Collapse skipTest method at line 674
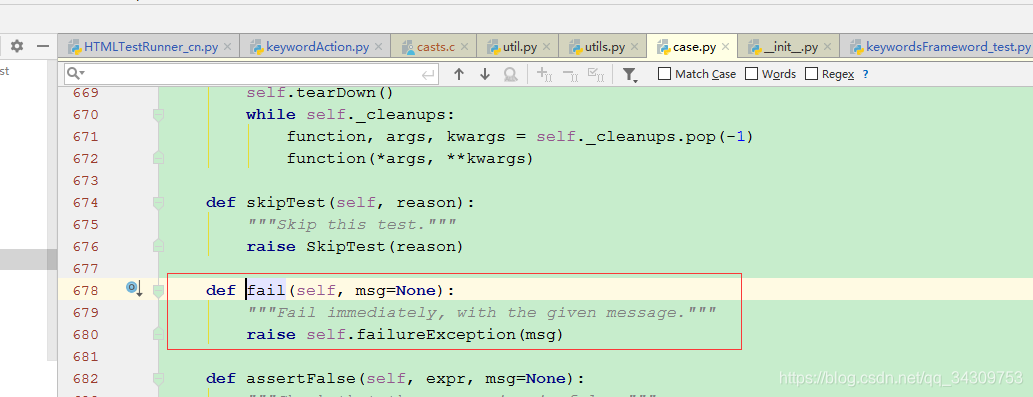This screenshot has width=1033, height=397. (158, 203)
